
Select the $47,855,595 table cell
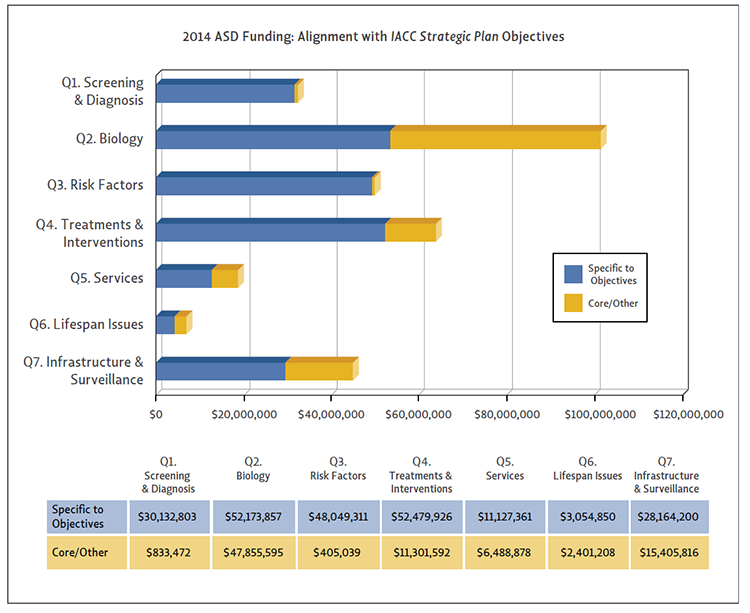click(x=252, y=553)
